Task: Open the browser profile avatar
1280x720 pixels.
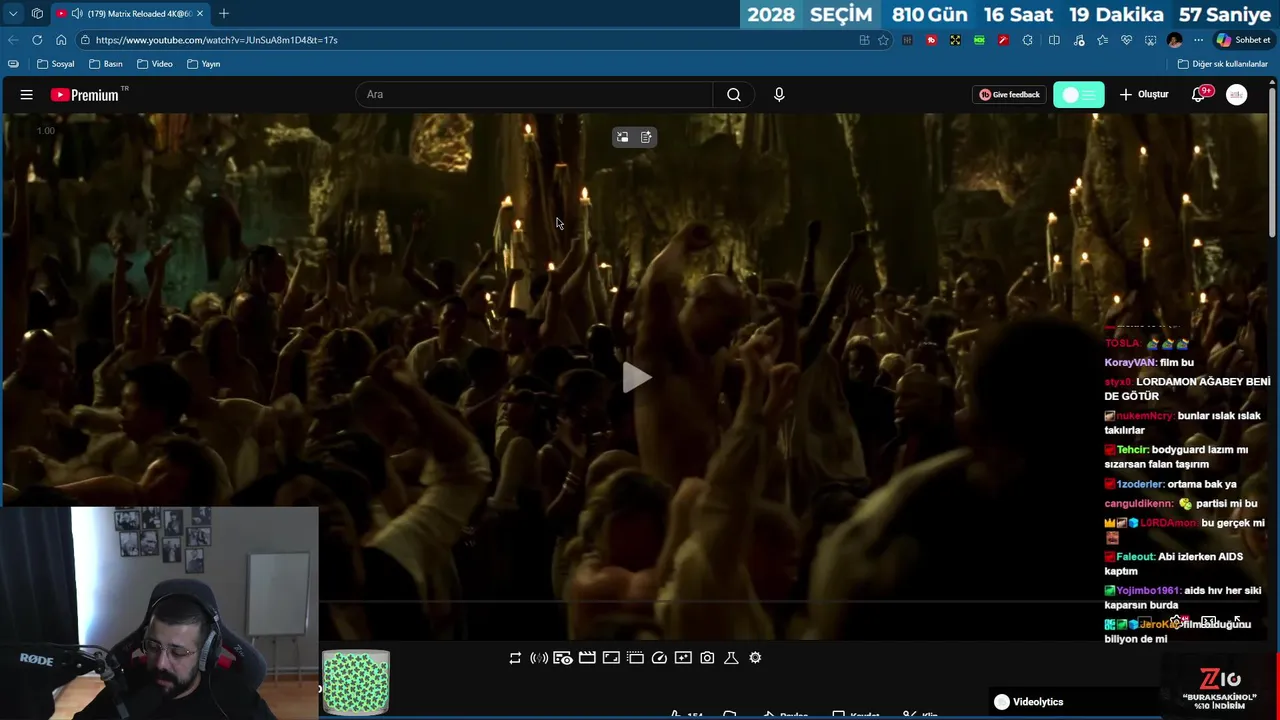Action: click(1174, 40)
